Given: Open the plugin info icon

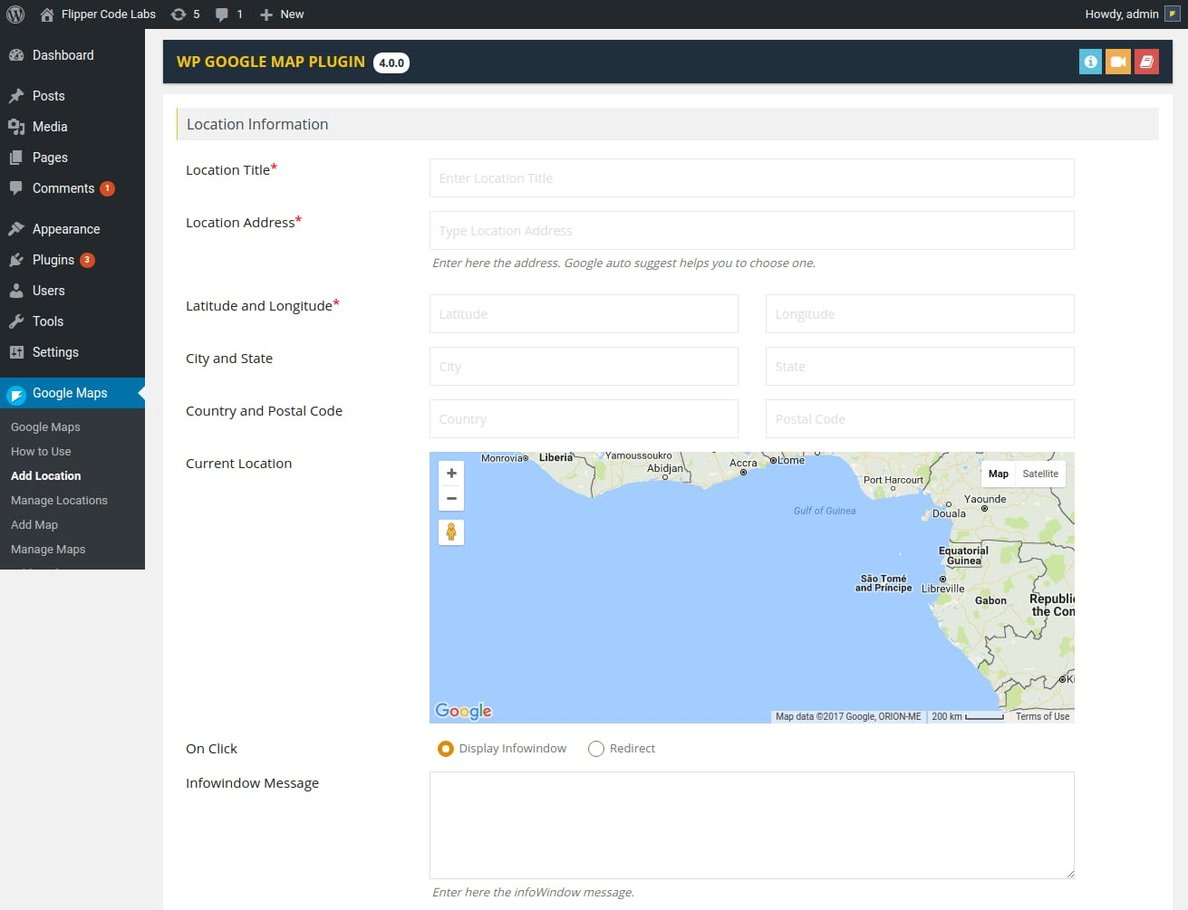Looking at the screenshot, I should point(1090,61).
